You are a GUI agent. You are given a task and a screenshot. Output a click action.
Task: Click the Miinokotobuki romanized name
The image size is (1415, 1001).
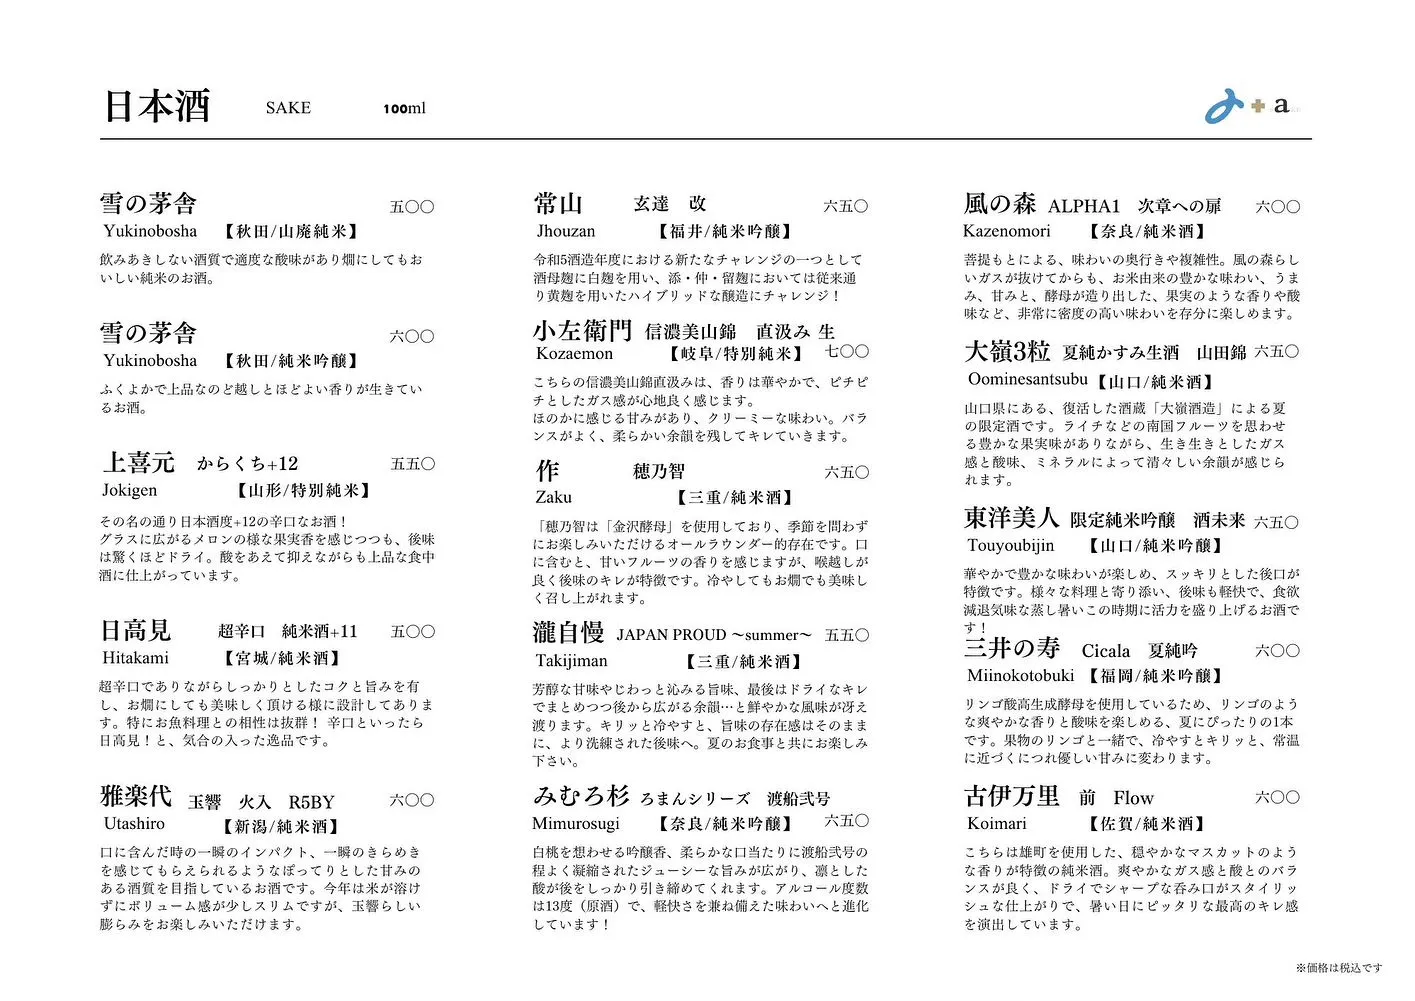click(x=1021, y=676)
